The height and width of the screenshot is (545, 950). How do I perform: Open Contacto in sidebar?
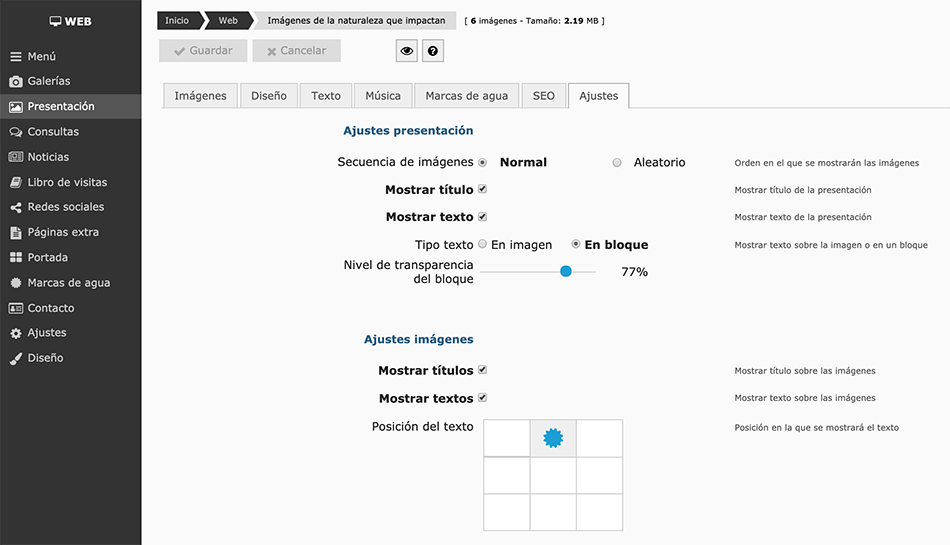point(70,308)
